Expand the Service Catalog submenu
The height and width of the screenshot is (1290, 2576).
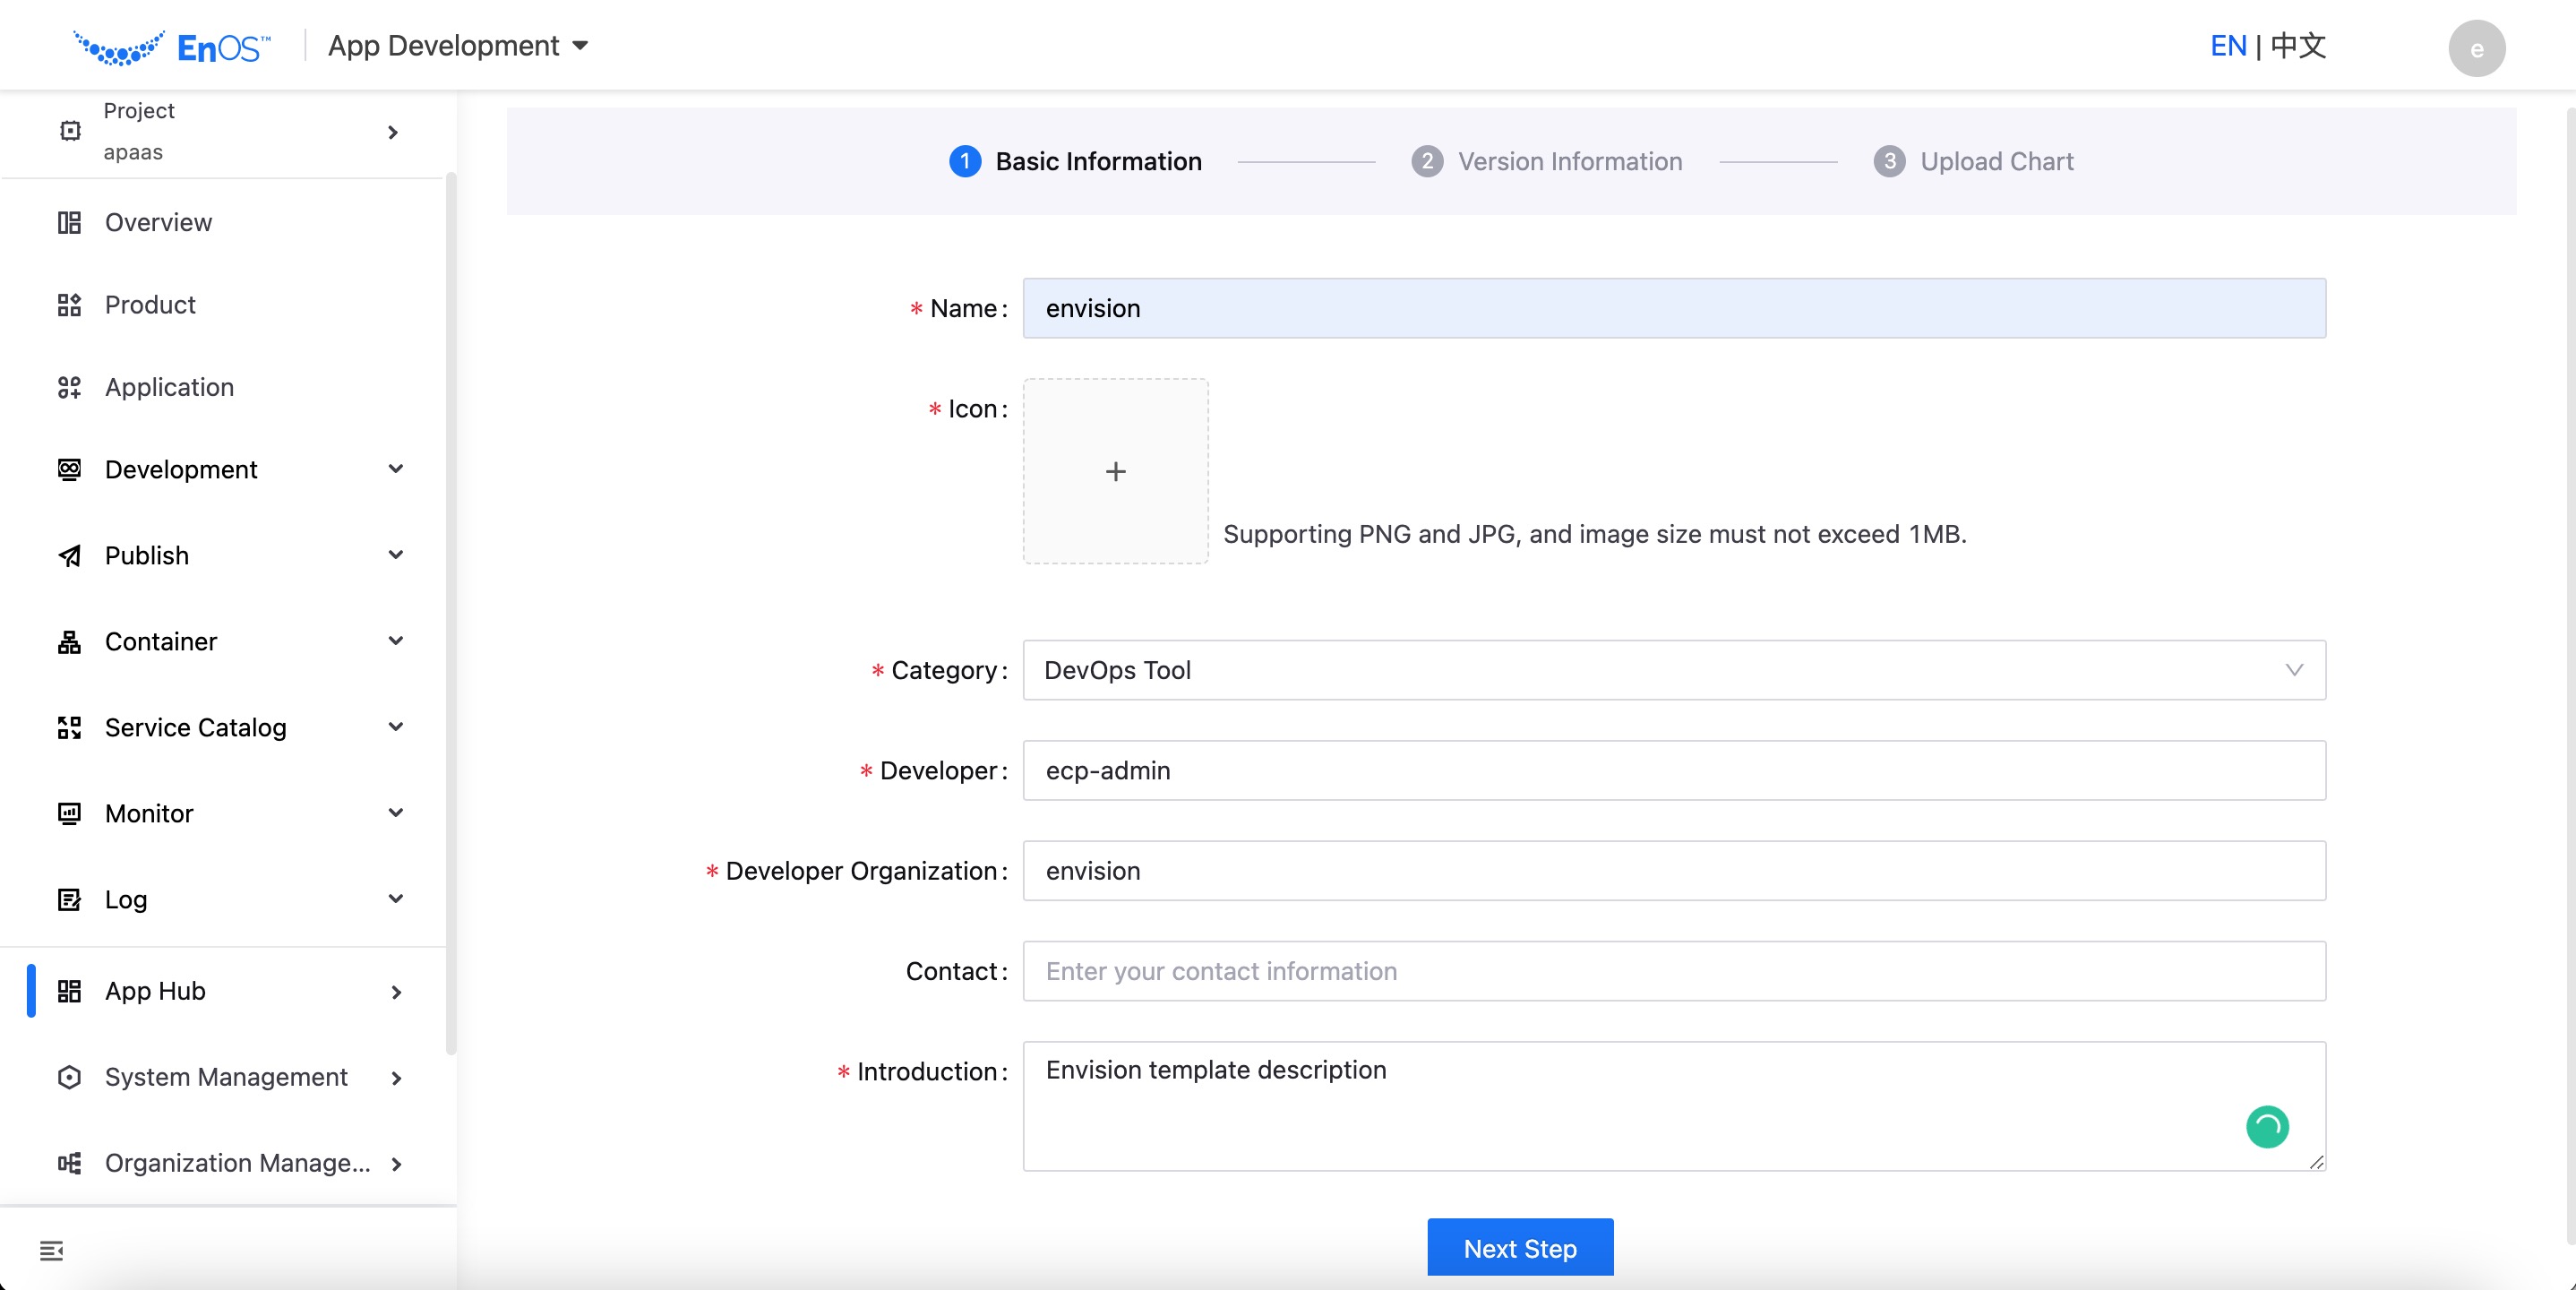click(396, 727)
